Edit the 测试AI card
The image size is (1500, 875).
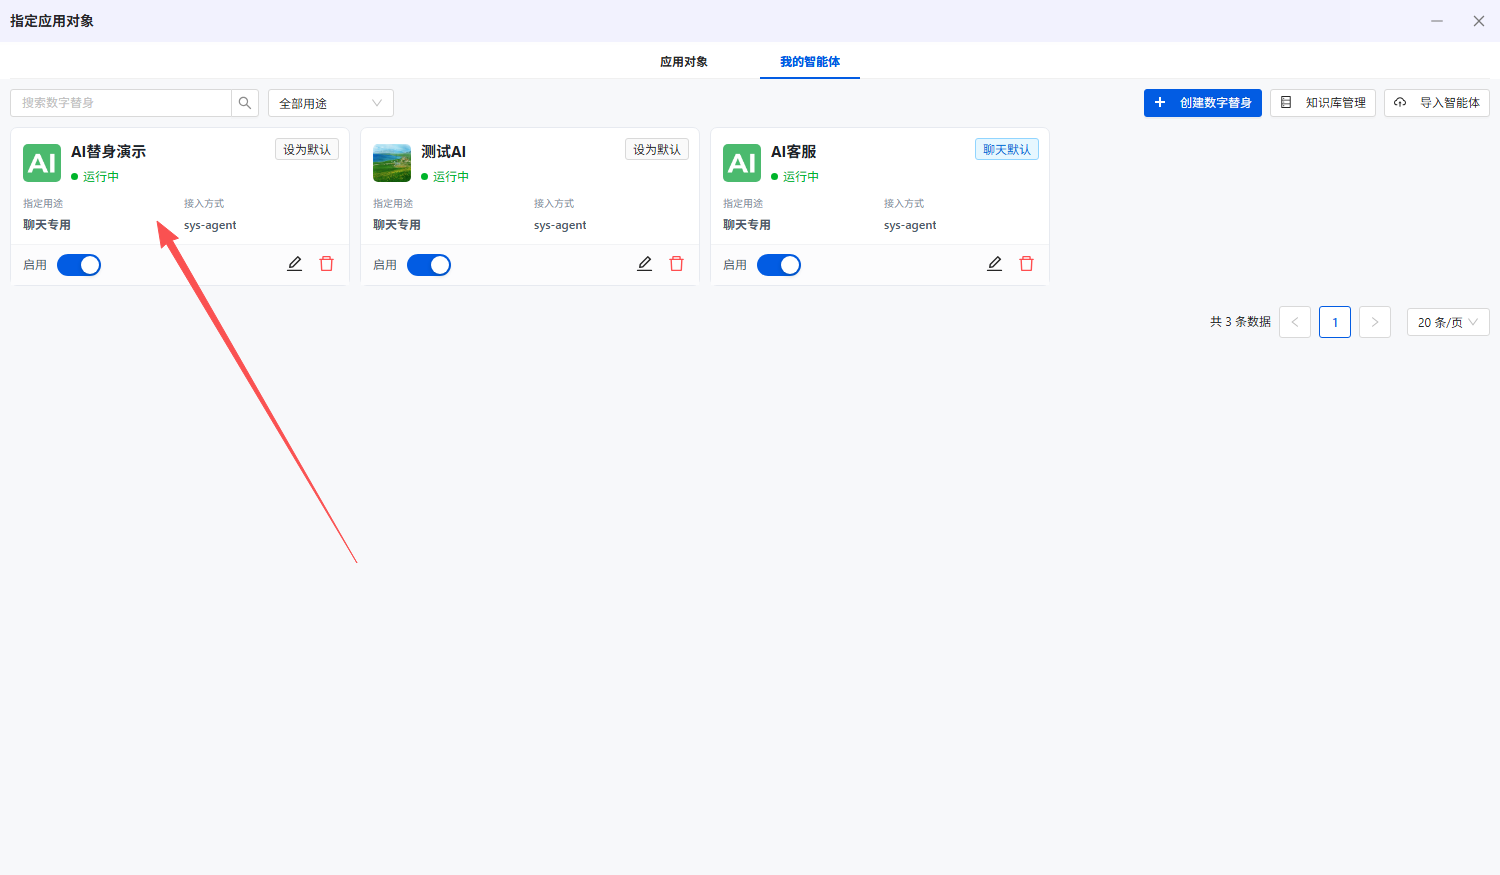[645, 264]
